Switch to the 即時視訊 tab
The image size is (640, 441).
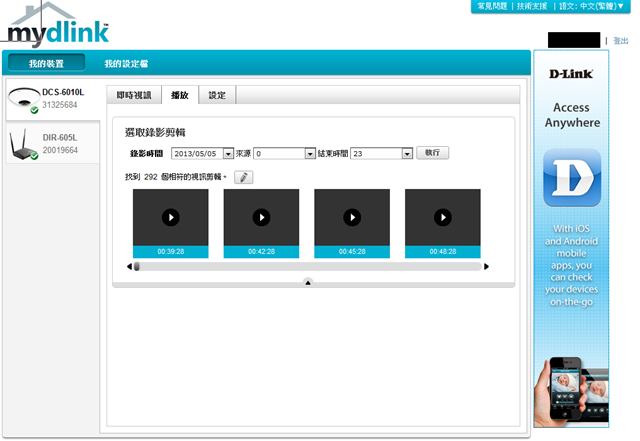[x=134, y=95]
